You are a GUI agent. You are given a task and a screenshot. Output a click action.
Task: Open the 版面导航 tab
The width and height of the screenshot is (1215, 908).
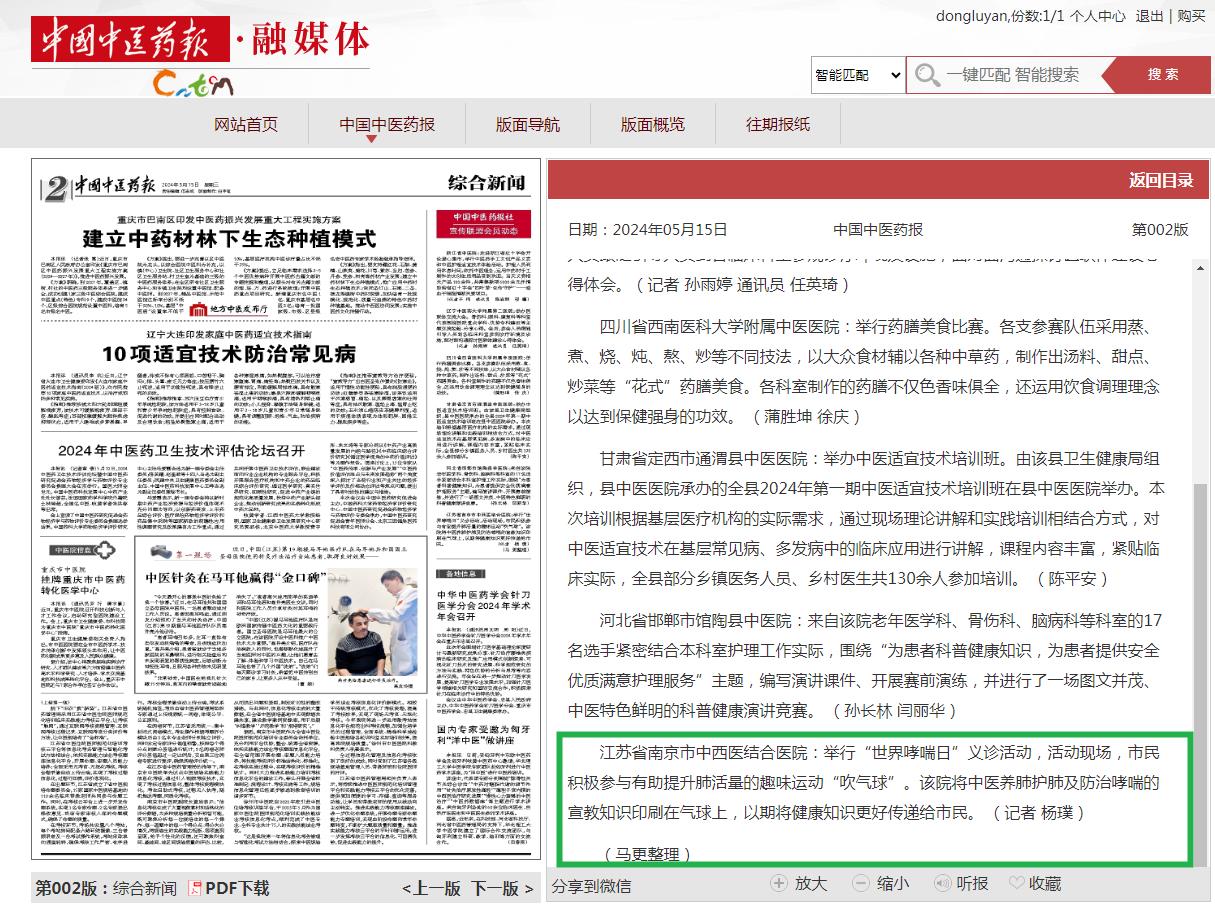coord(528,124)
